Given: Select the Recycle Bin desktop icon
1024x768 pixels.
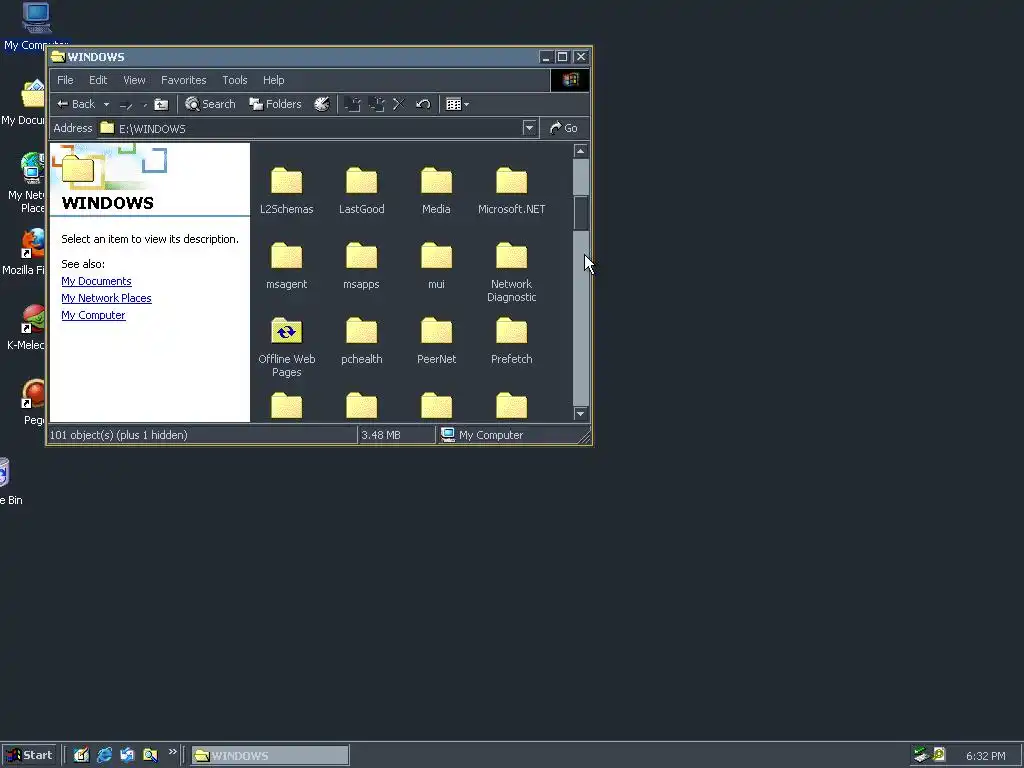Looking at the screenshot, I should pyautogui.click(x=10, y=482).
